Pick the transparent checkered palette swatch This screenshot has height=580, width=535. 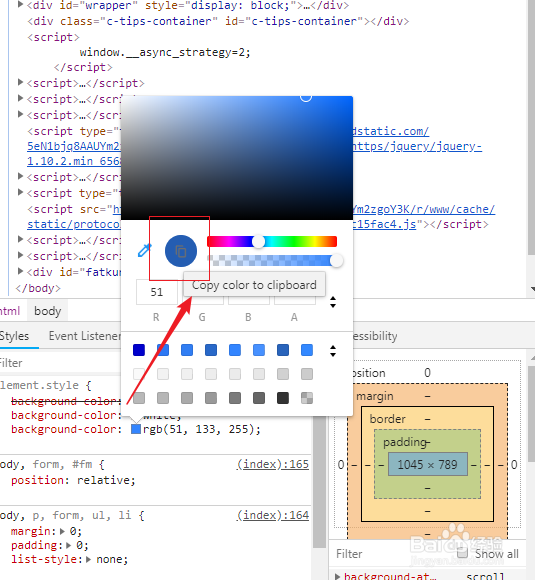point(307,398)
